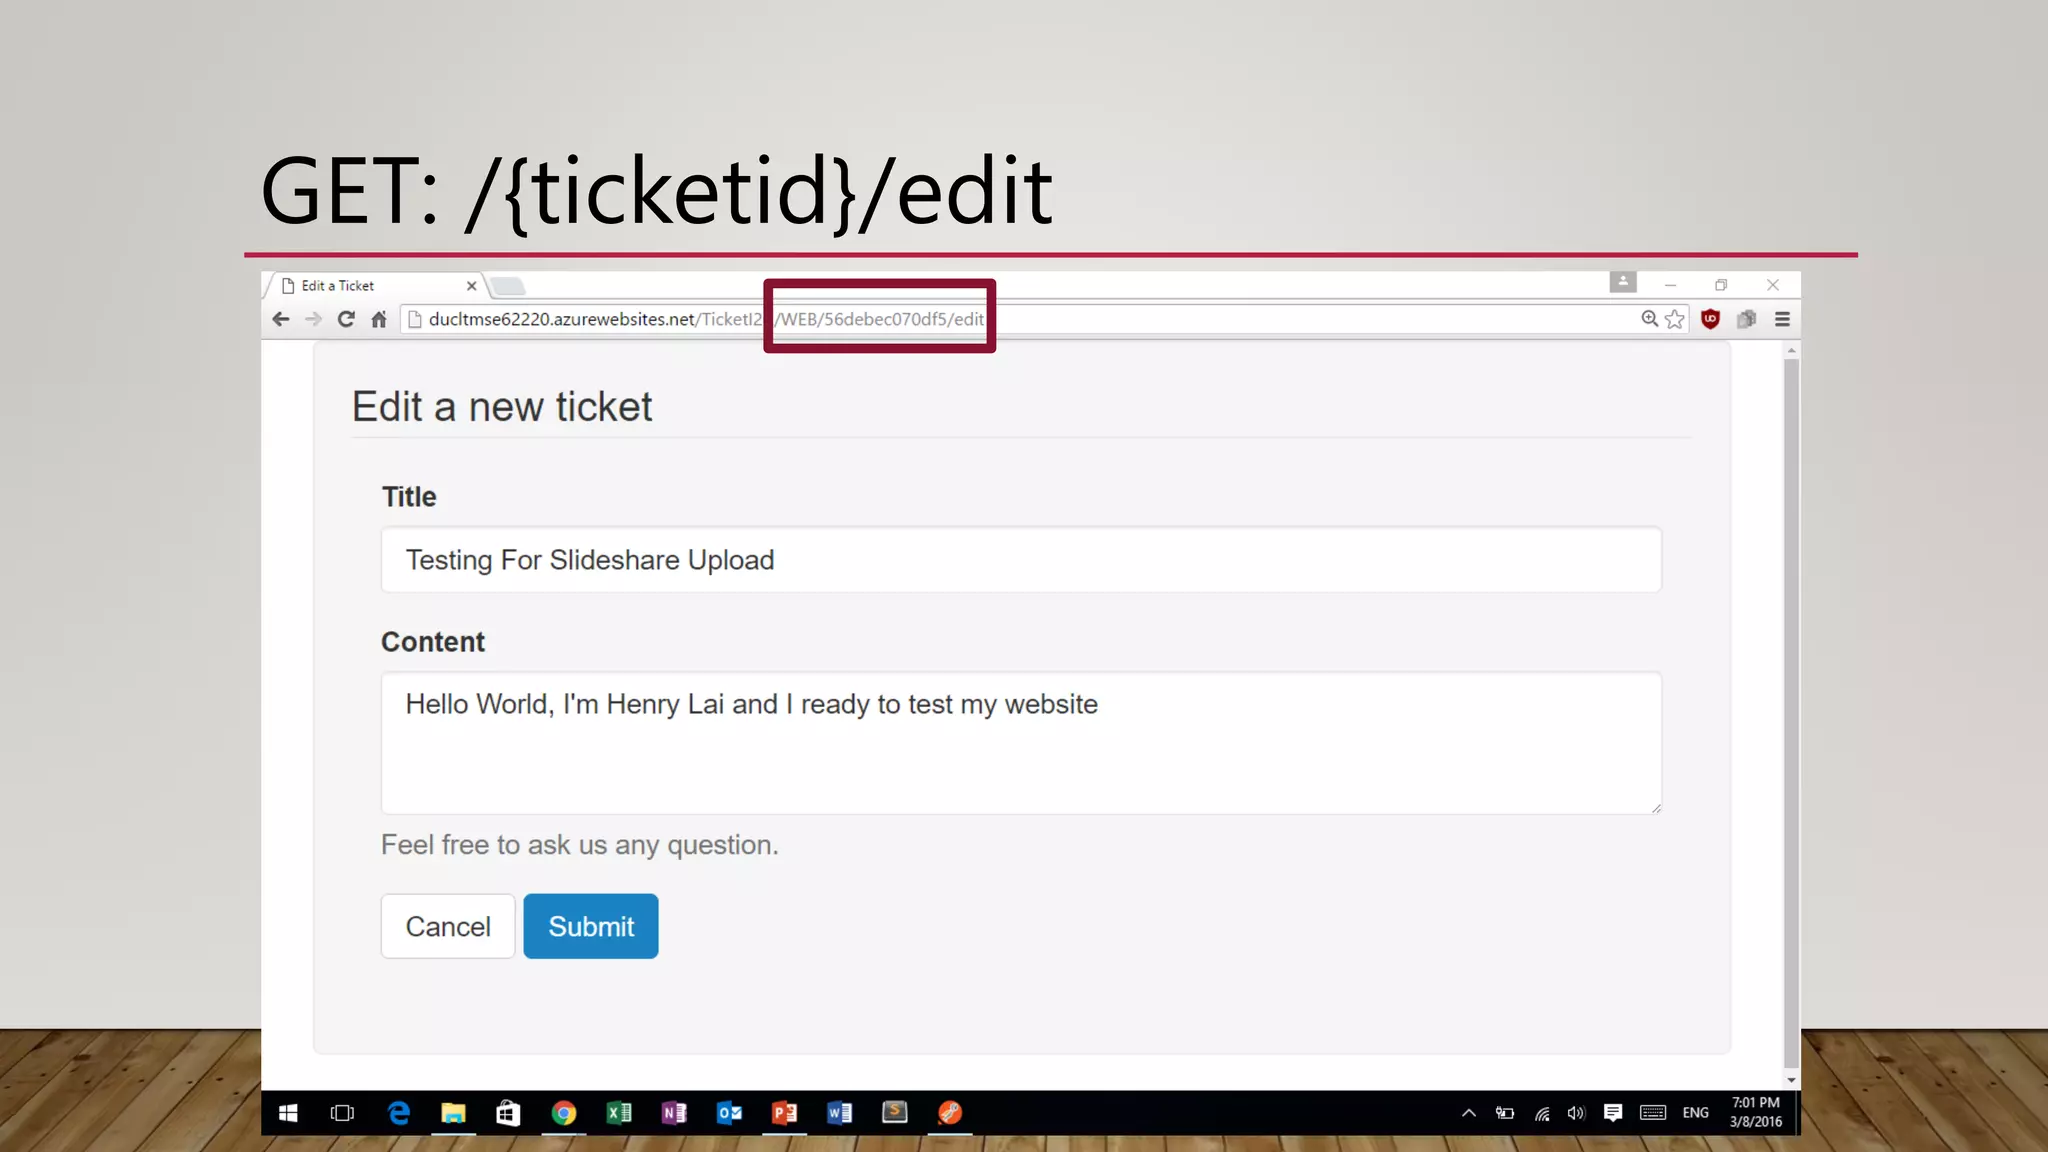Viewport: 2048px width, 1152px height.
Task: Open File Explorer from taskbar
Action: point(453,1113)
